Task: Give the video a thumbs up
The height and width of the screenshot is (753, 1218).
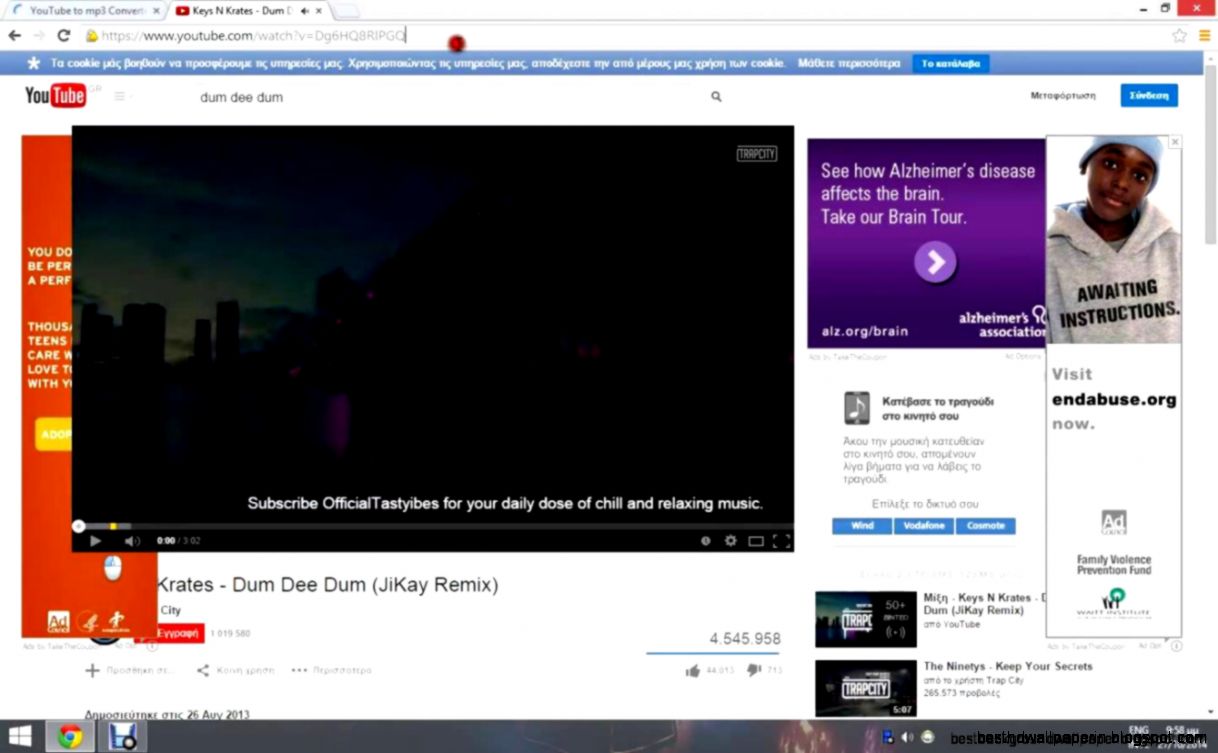Action: (x=694, y=670)
